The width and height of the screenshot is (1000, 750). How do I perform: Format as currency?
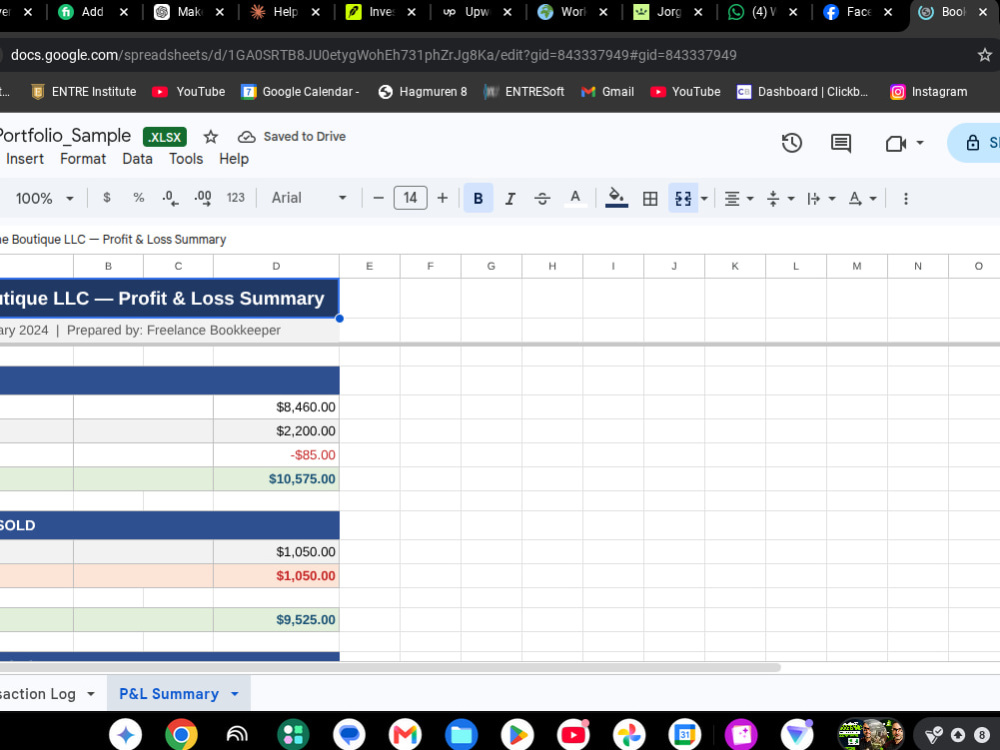click(107, 198)
